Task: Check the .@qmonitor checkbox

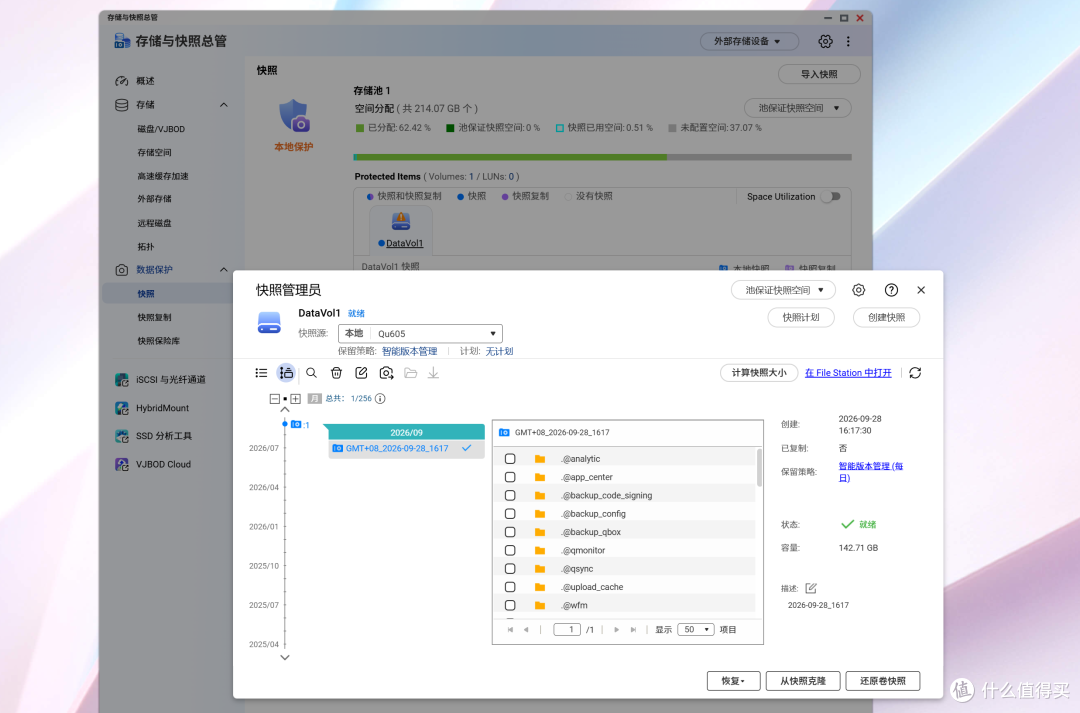Action: point(510,550)
